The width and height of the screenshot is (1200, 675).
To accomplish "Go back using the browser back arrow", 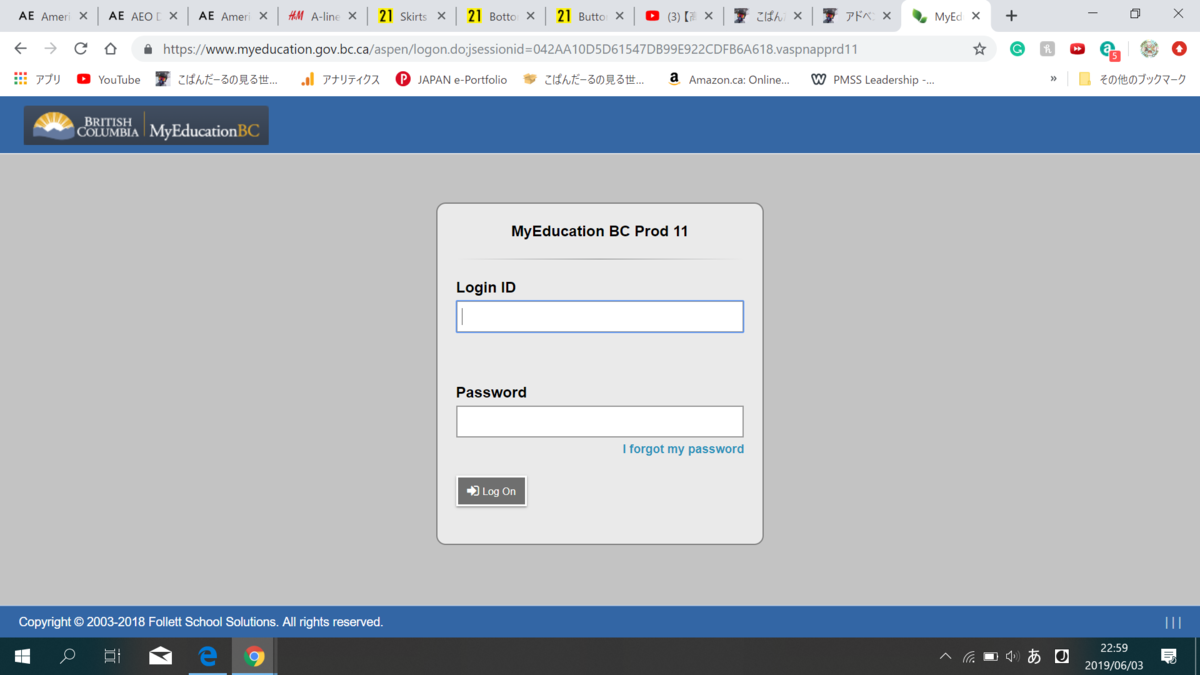I will click(21, 49).
